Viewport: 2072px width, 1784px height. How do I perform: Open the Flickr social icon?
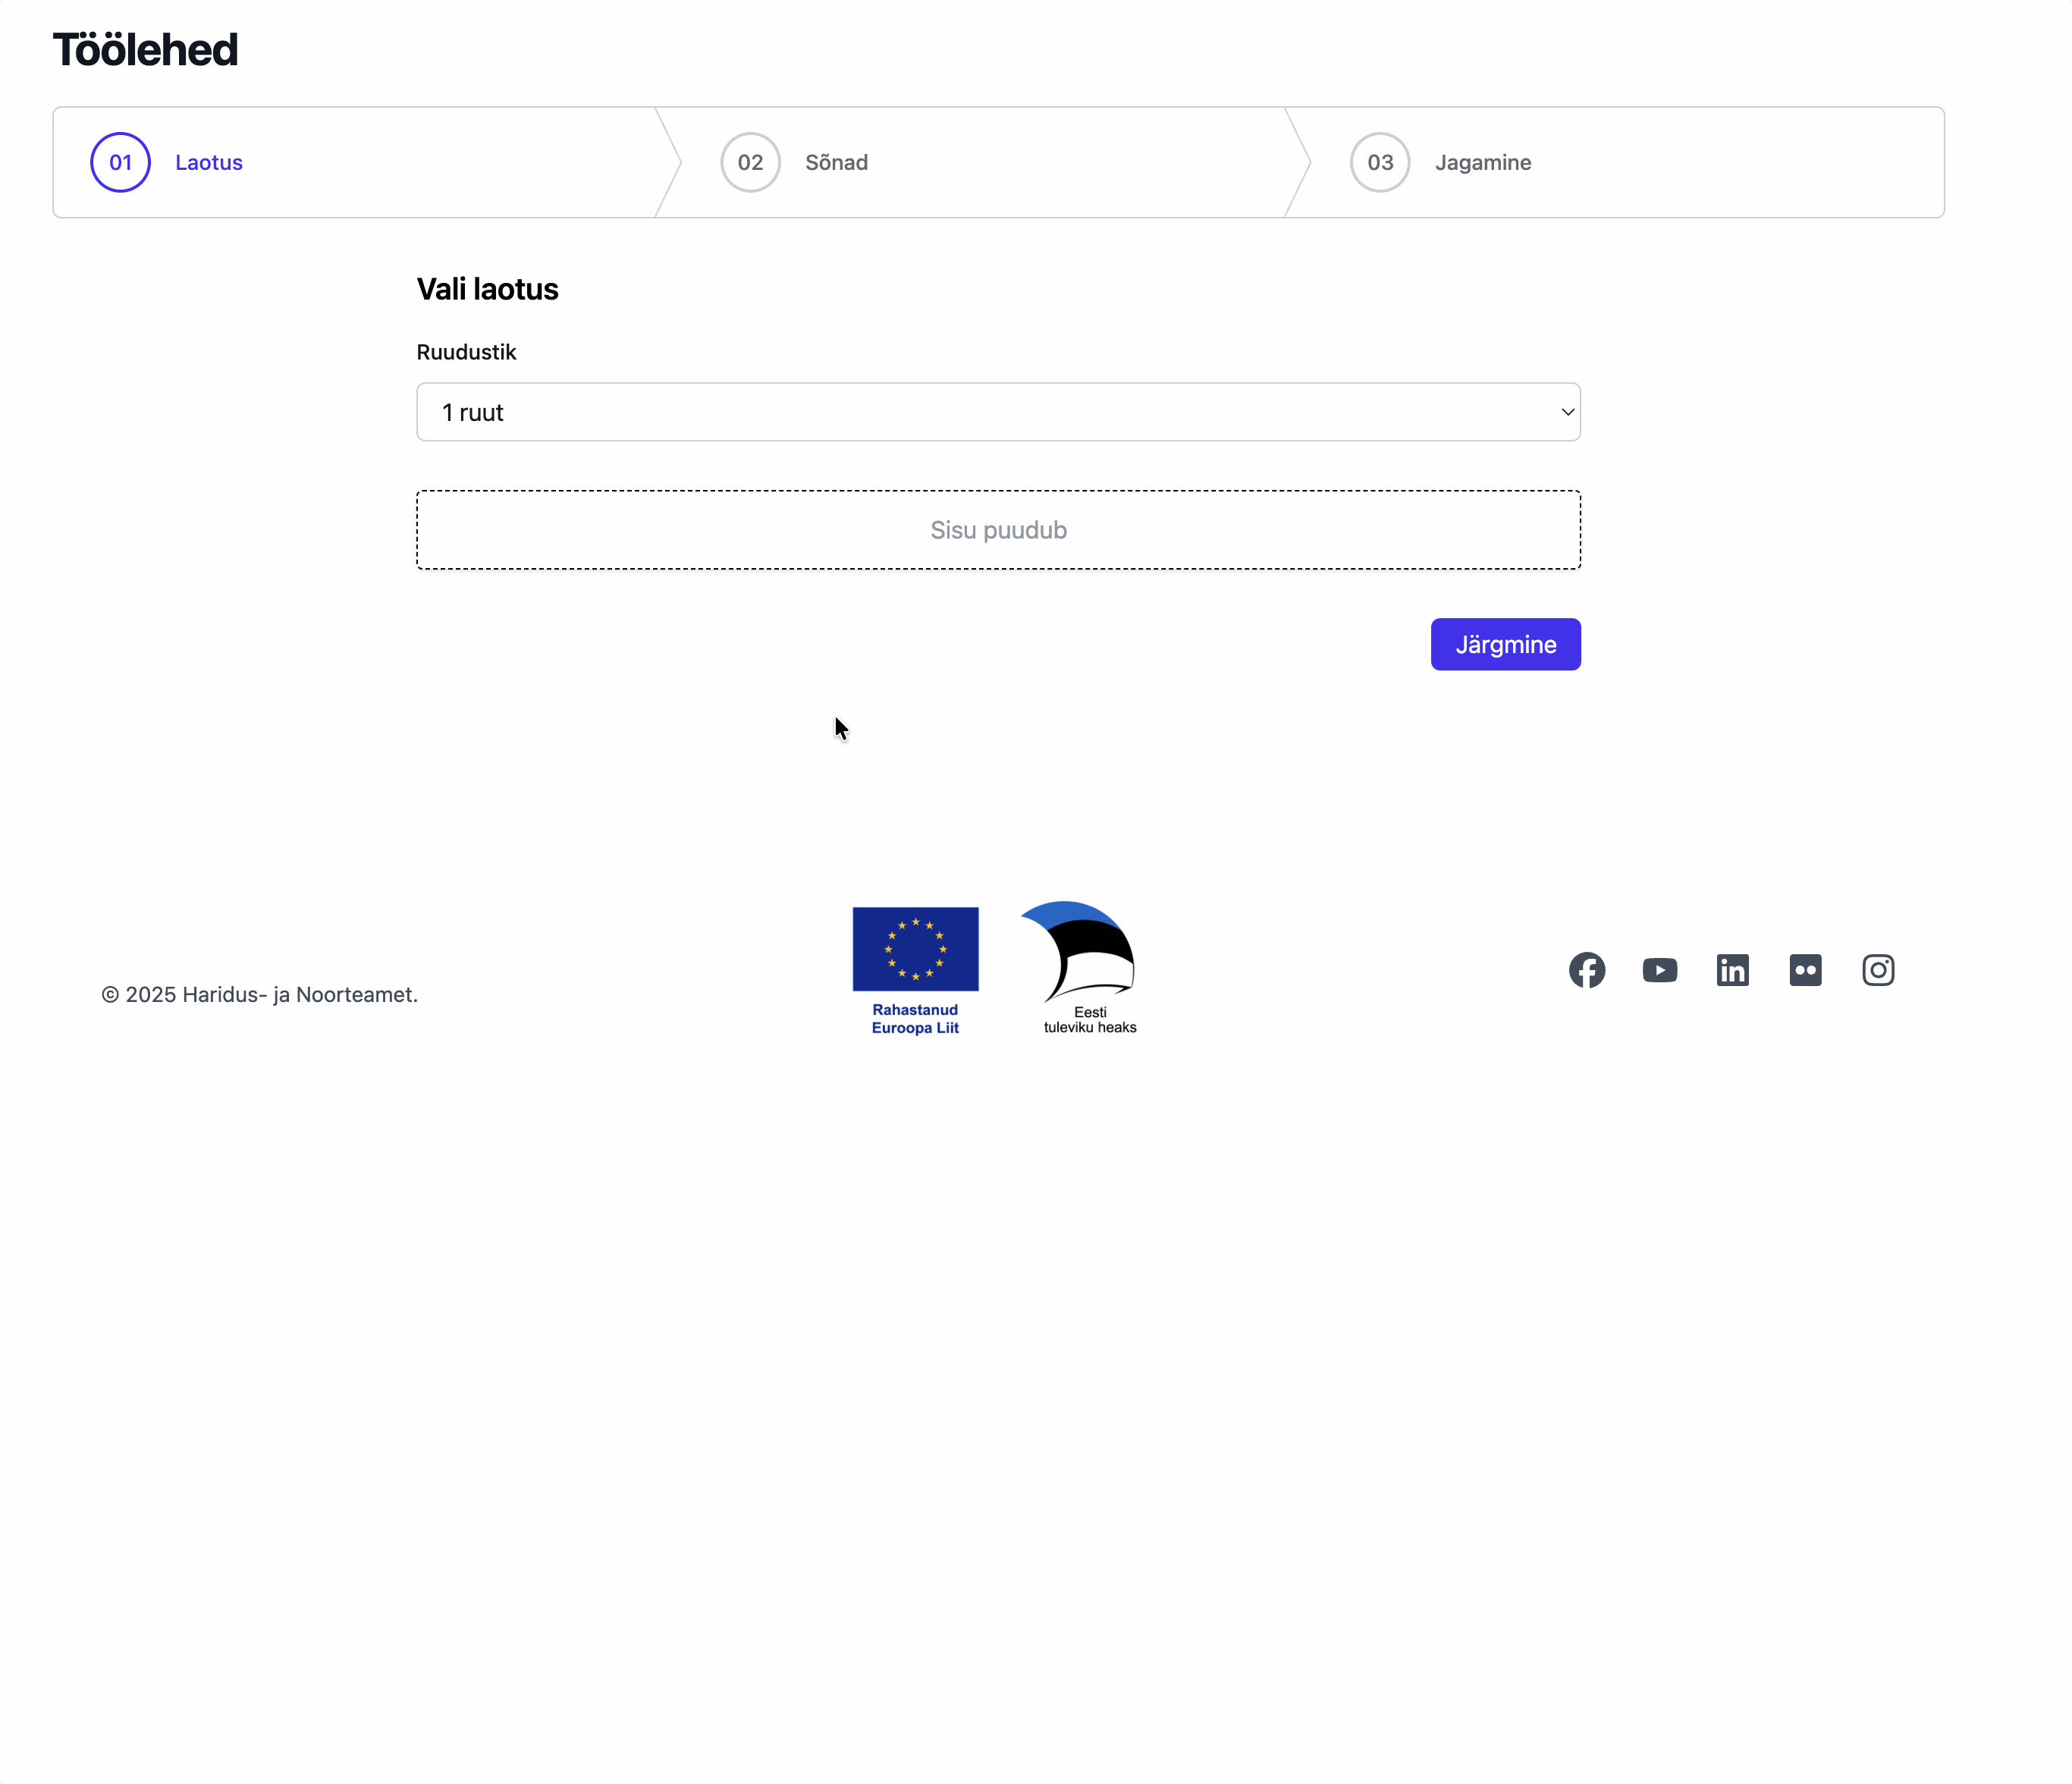[x=1806, y=970]
